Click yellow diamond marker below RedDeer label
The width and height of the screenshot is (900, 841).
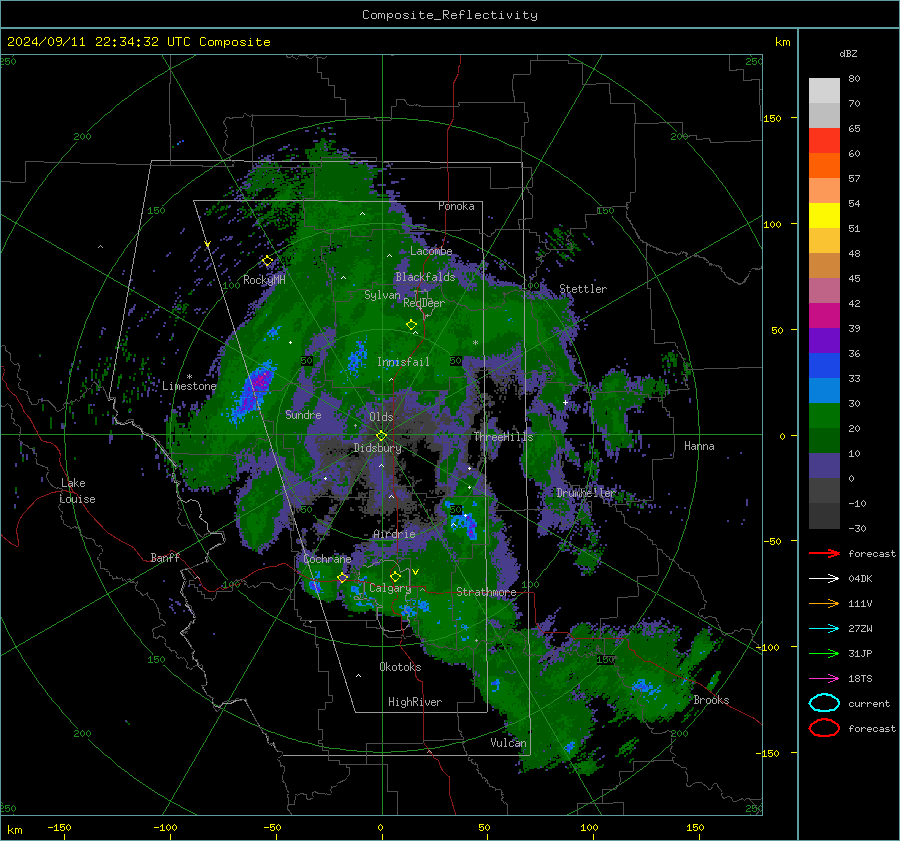[x=412, y=325]
